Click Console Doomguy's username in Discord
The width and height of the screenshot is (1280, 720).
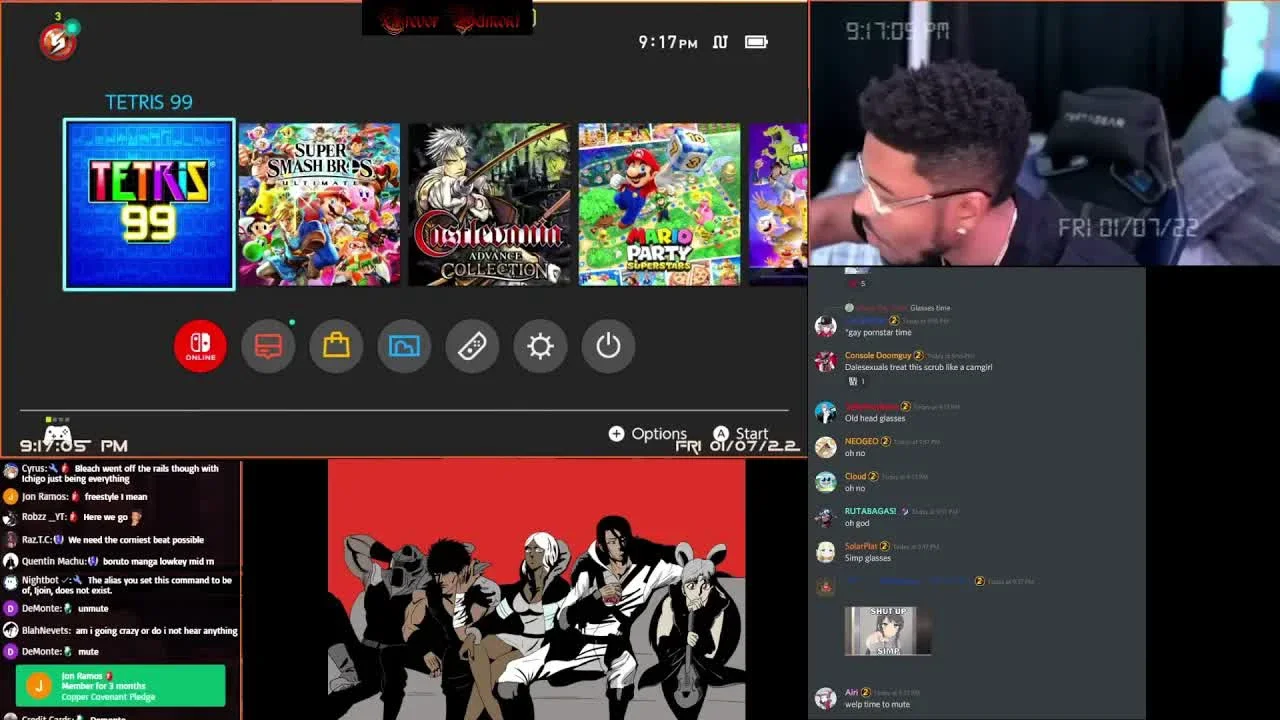[877, 356]
